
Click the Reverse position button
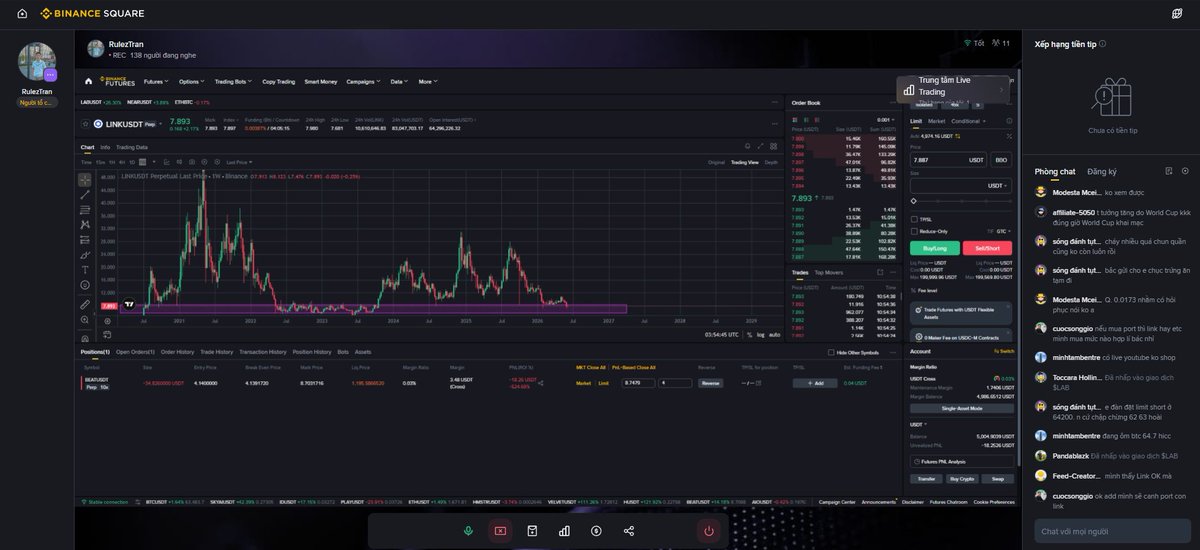click(x=710, y=383)
